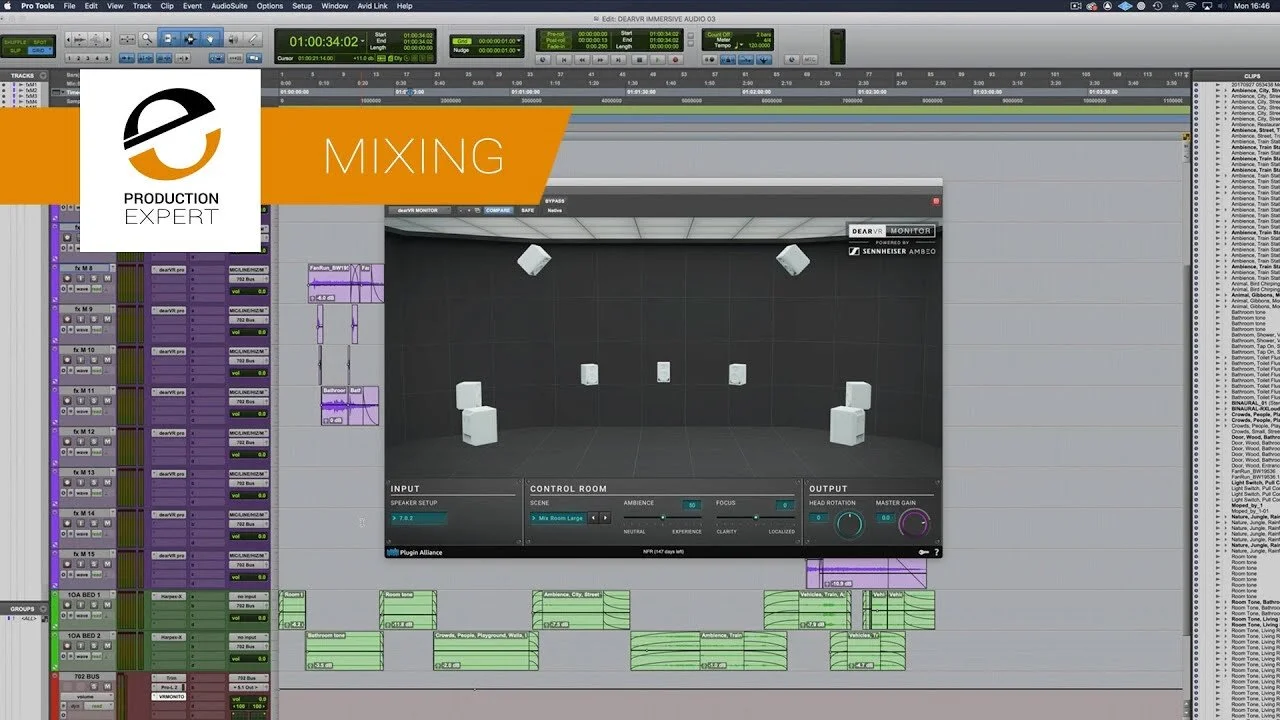The height and width of the screenshot is (720, 1280).
Task: Open the Mix Room Large scene selector
Action: point(559,518)
